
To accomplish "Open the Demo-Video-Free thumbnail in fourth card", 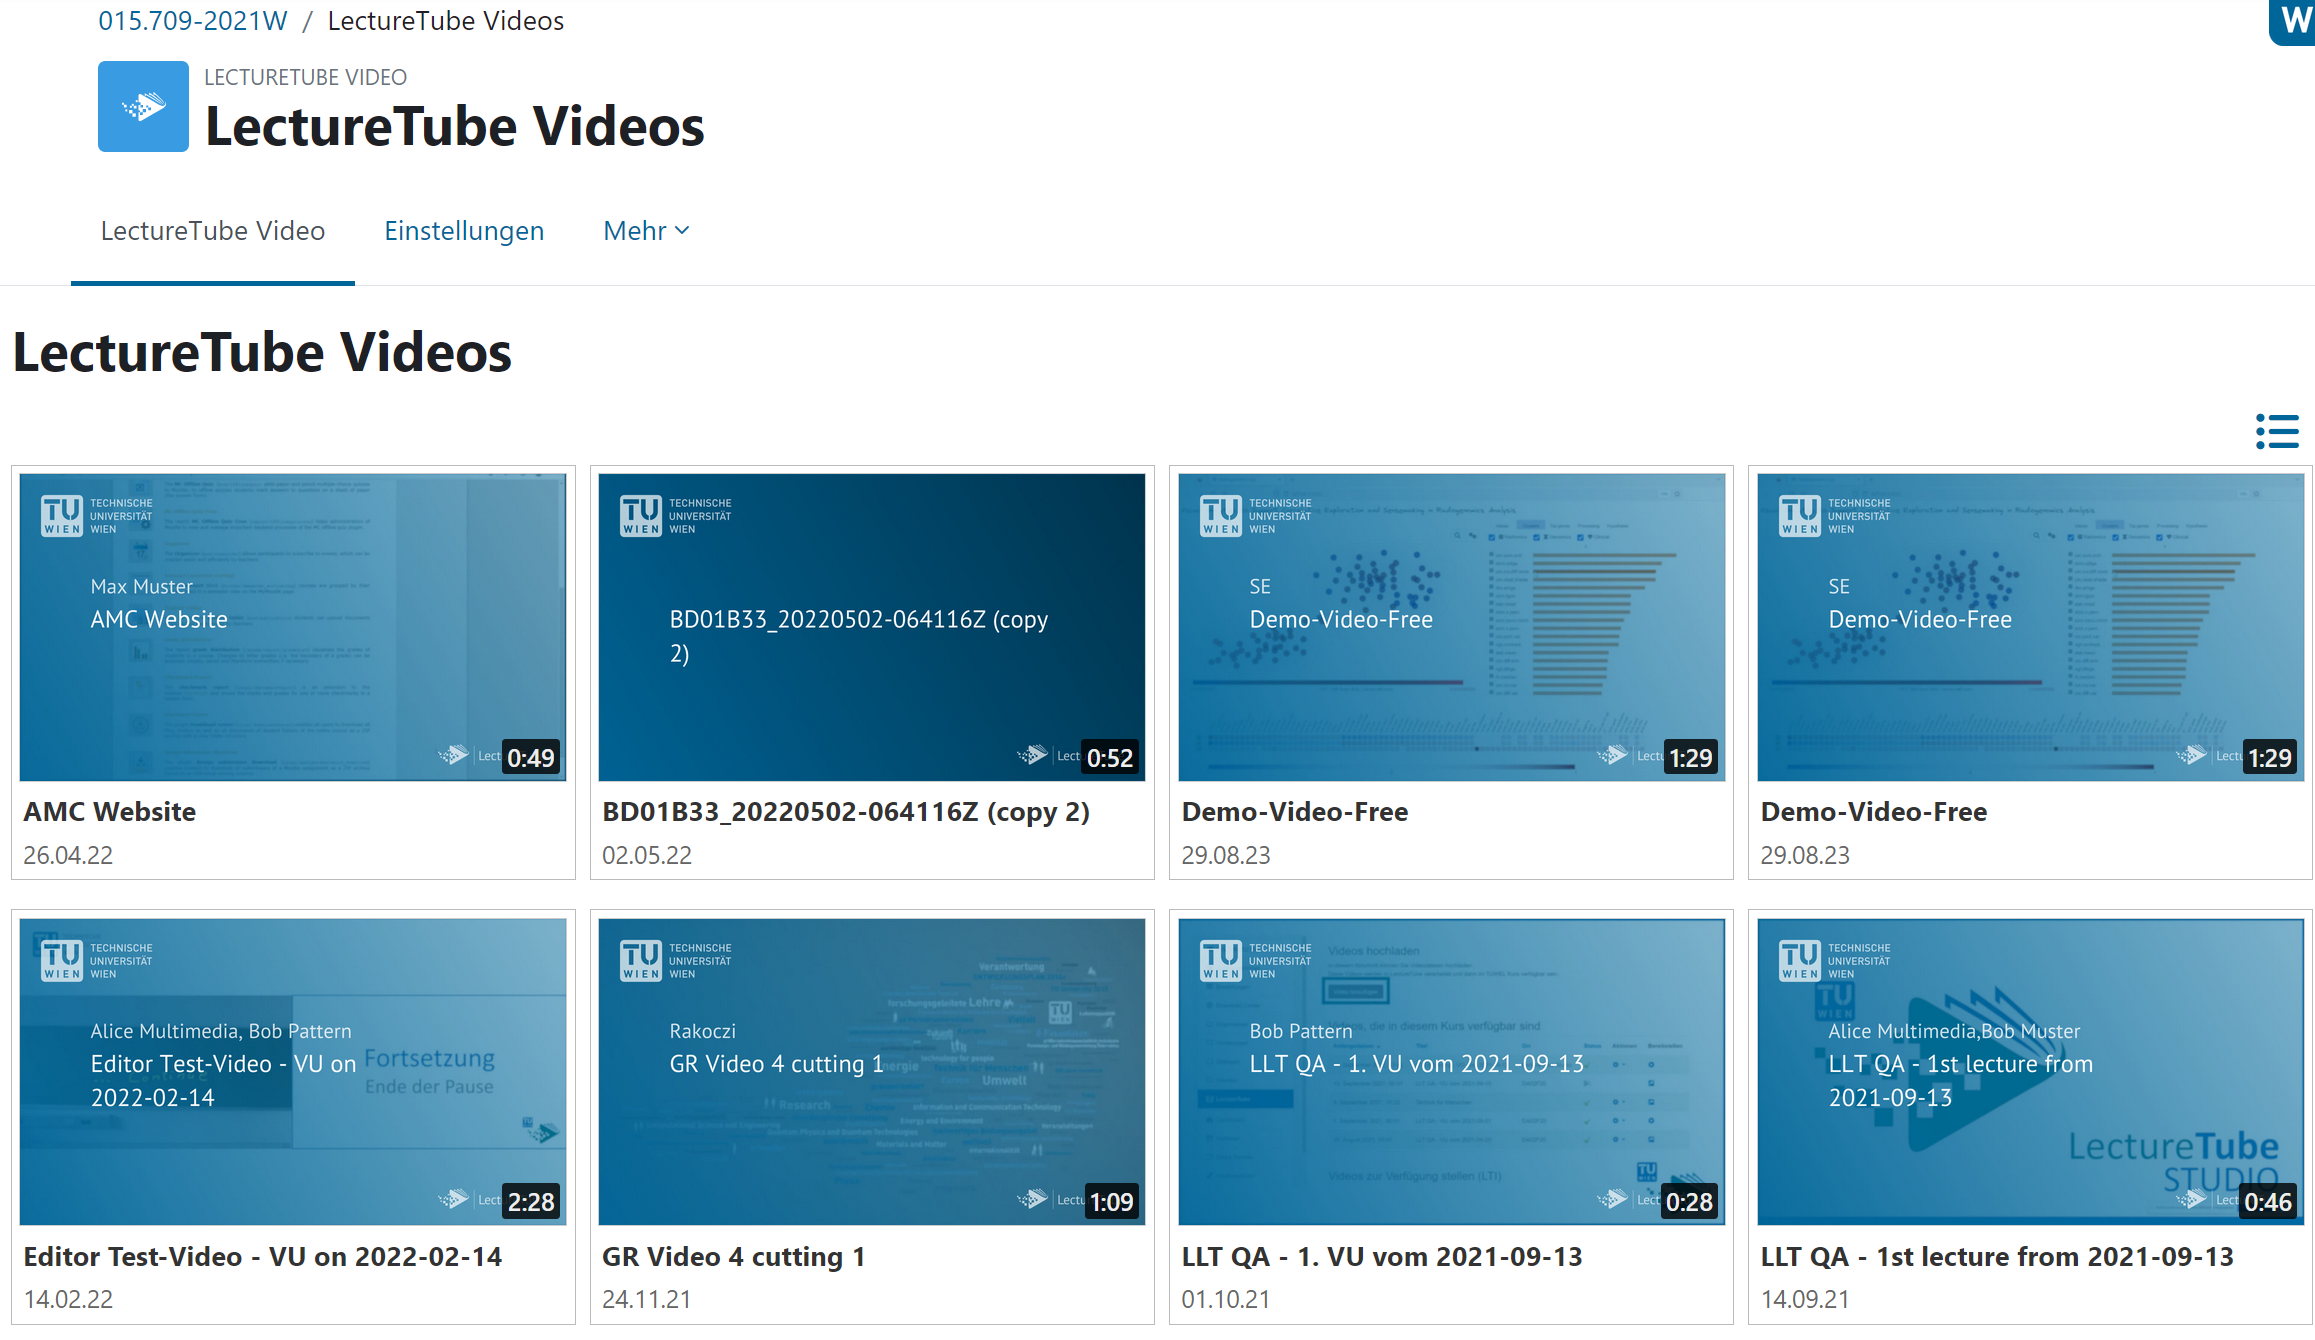I will (2031, 627).
